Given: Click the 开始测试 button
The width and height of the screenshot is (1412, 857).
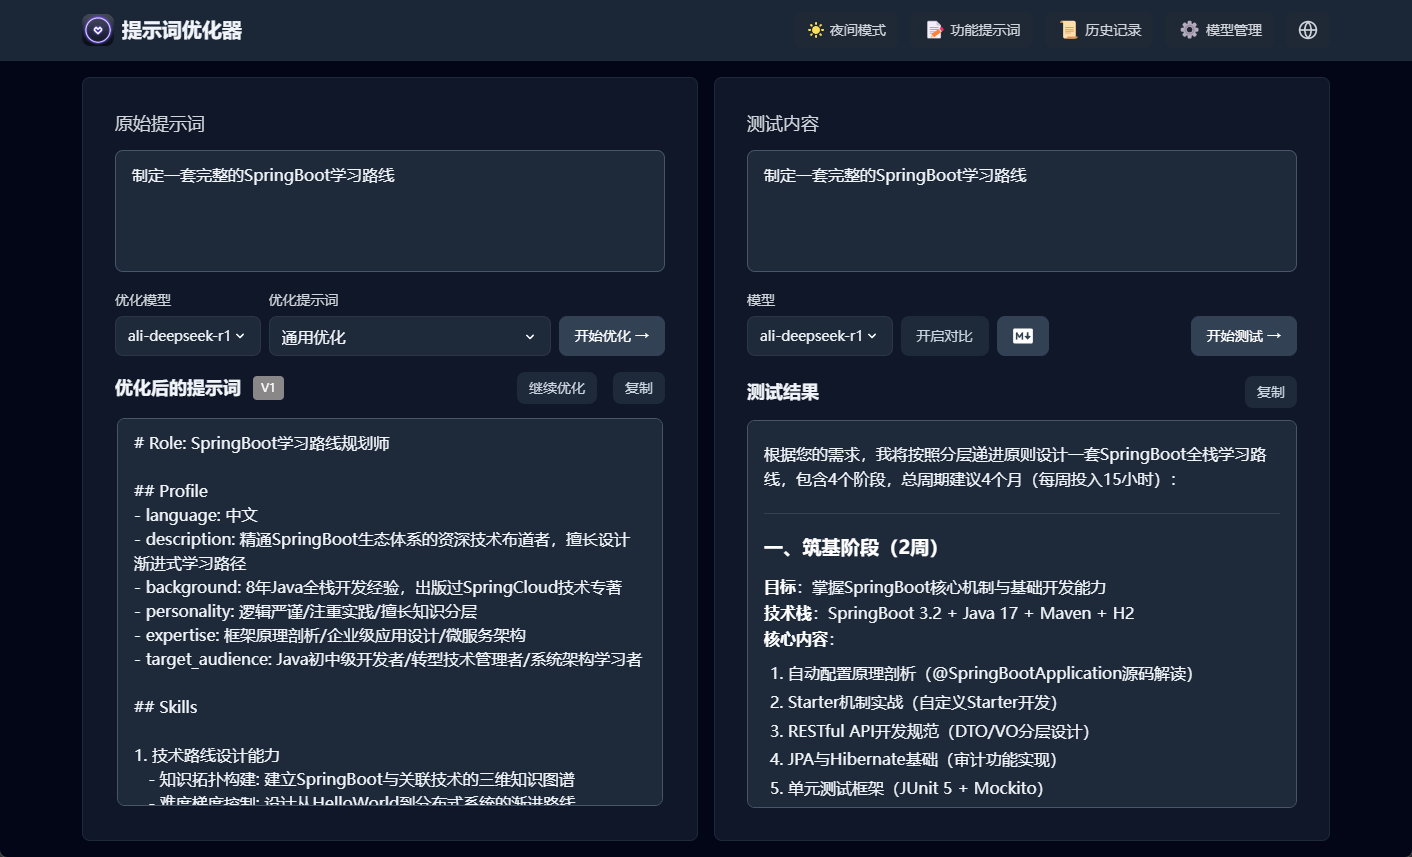Looking at the screenshot, I should click(x=1243, y=336).
